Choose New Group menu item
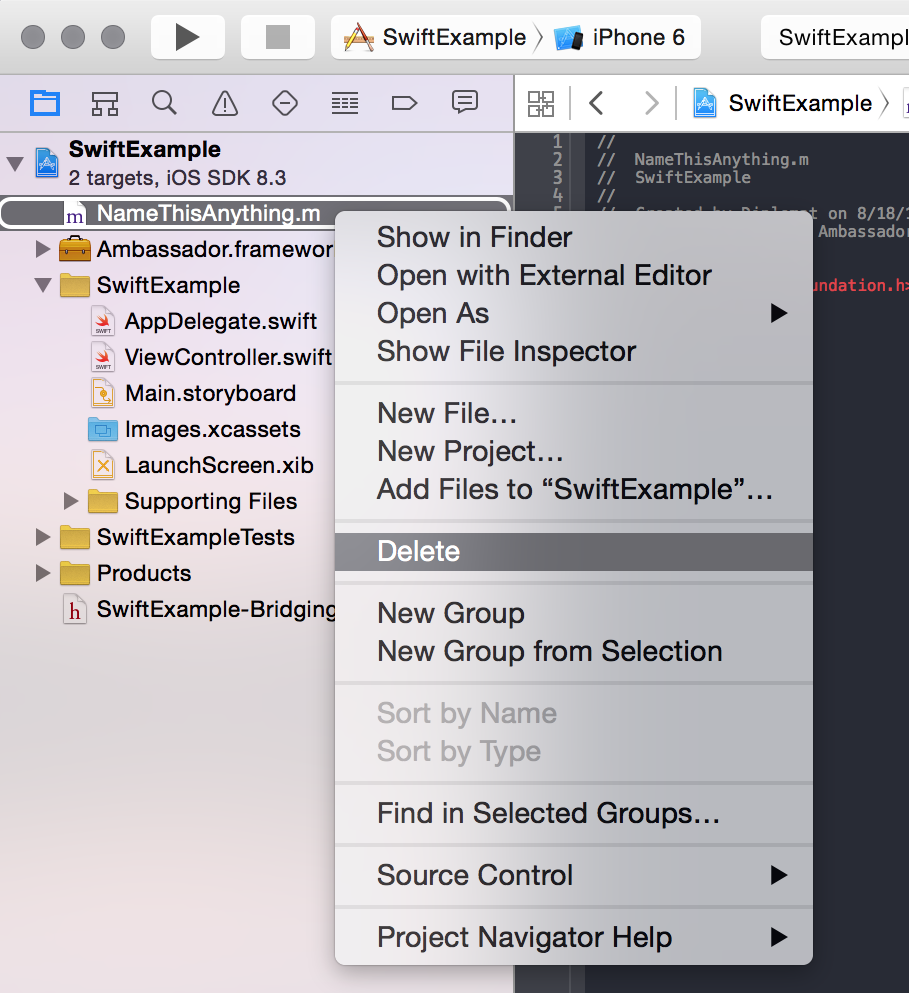Screen dimensions: 909x993 point(574,614)
